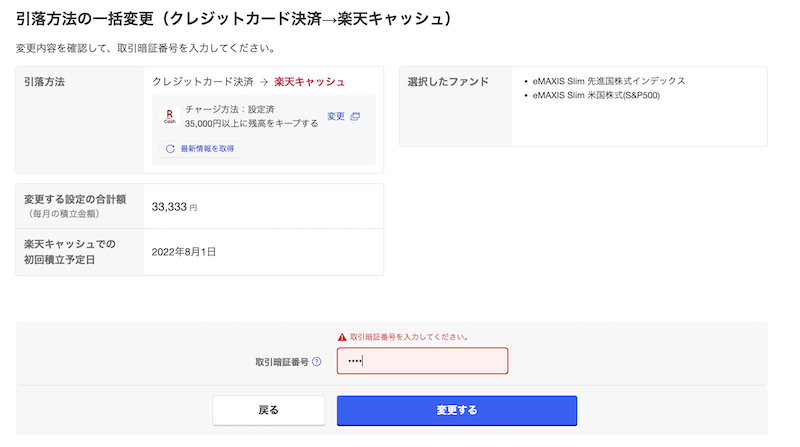Click the 戻る button

[269, 410]
